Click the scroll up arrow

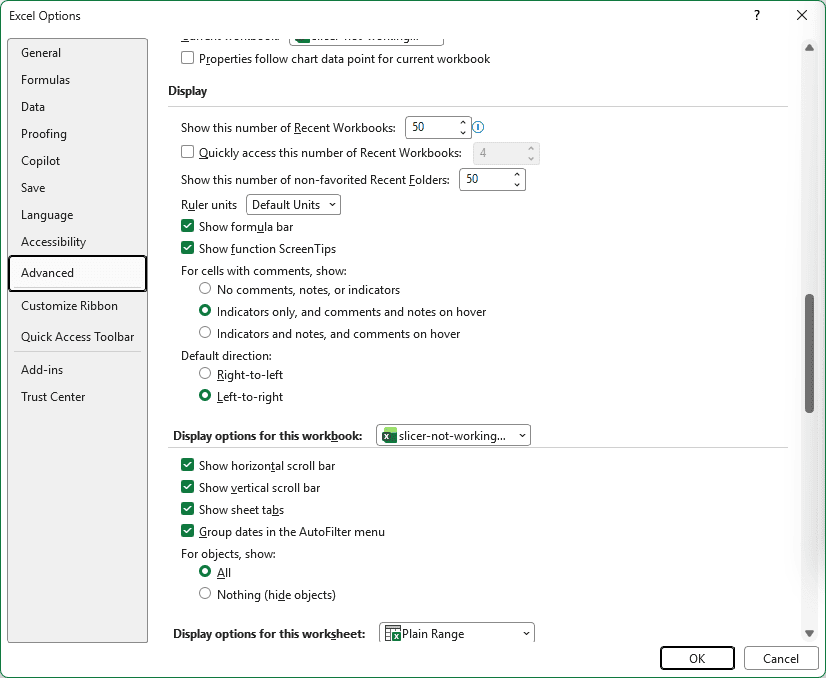tap(809, 47)
